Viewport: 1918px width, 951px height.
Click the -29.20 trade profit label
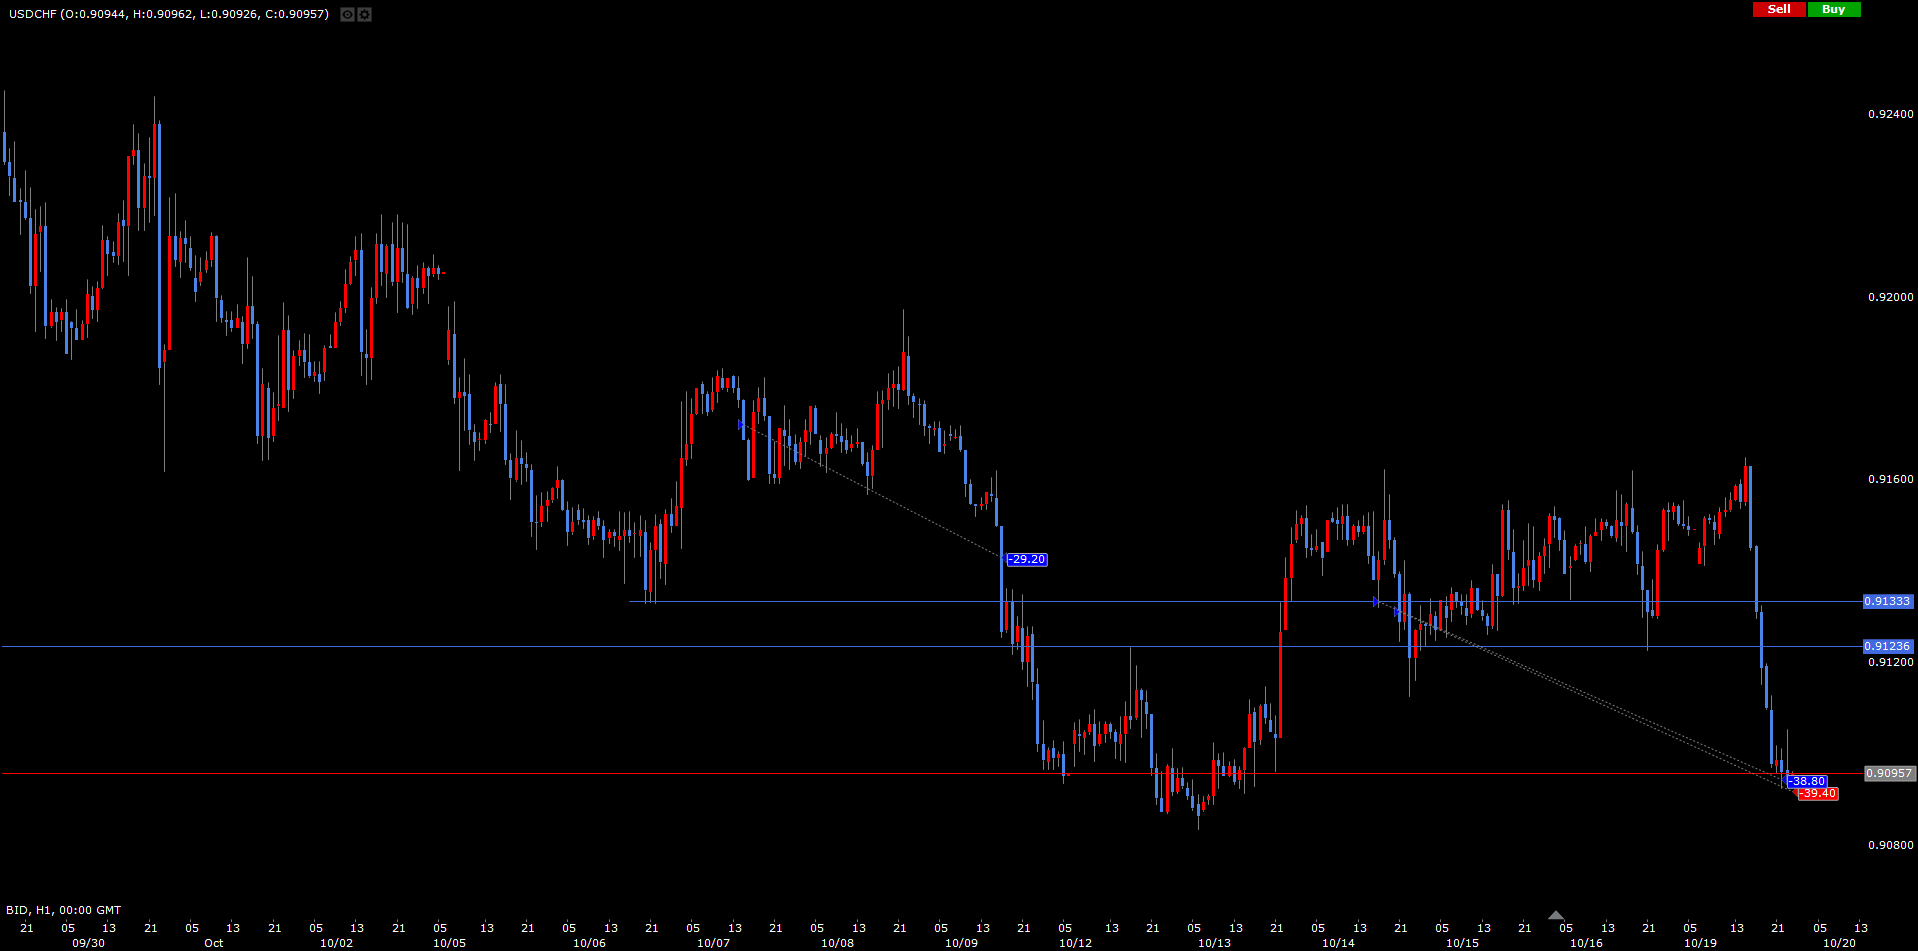(x=1026, y=559)
